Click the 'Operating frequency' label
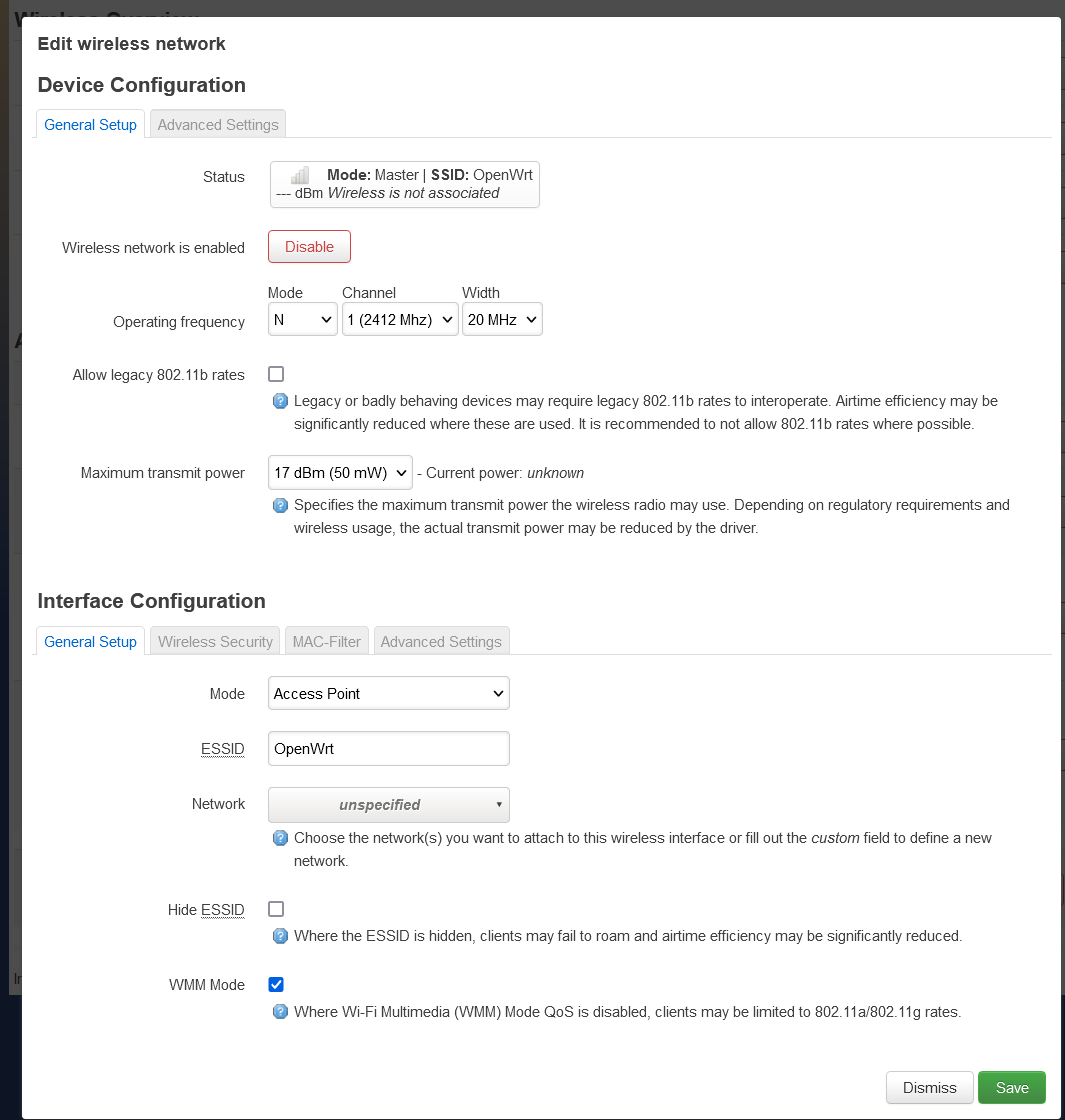Image resolution: width=1065 pixels, height=1120 pixels. [179, 322]
